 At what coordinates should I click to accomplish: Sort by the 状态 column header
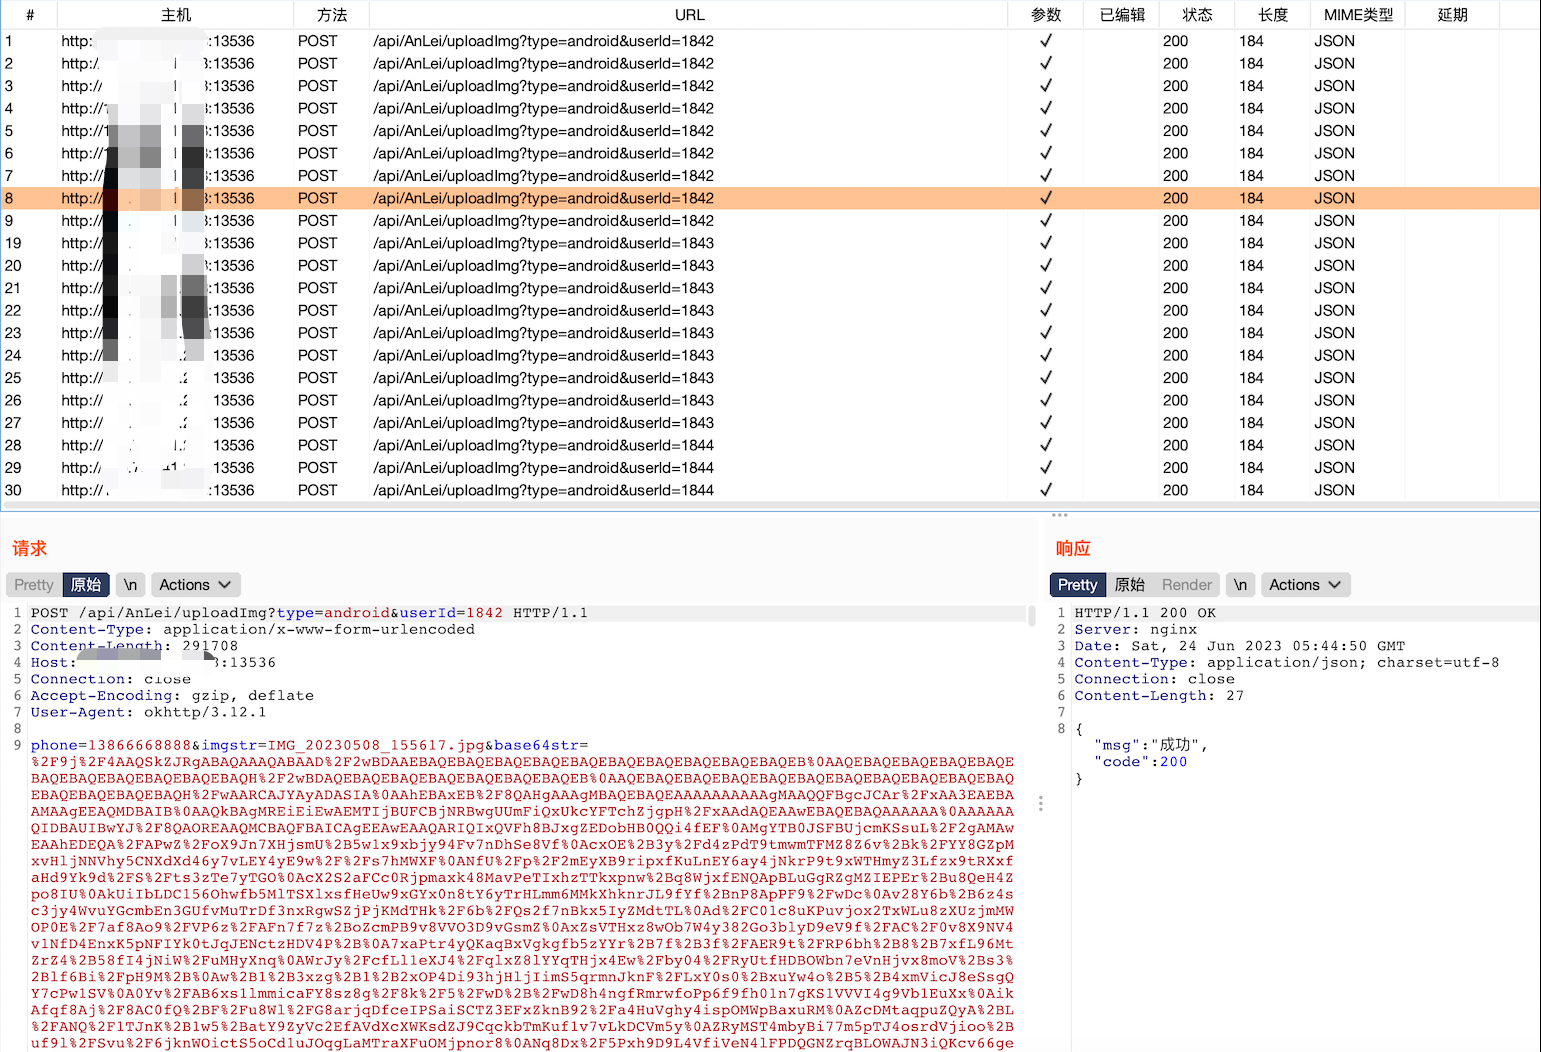pos(1197,15)
